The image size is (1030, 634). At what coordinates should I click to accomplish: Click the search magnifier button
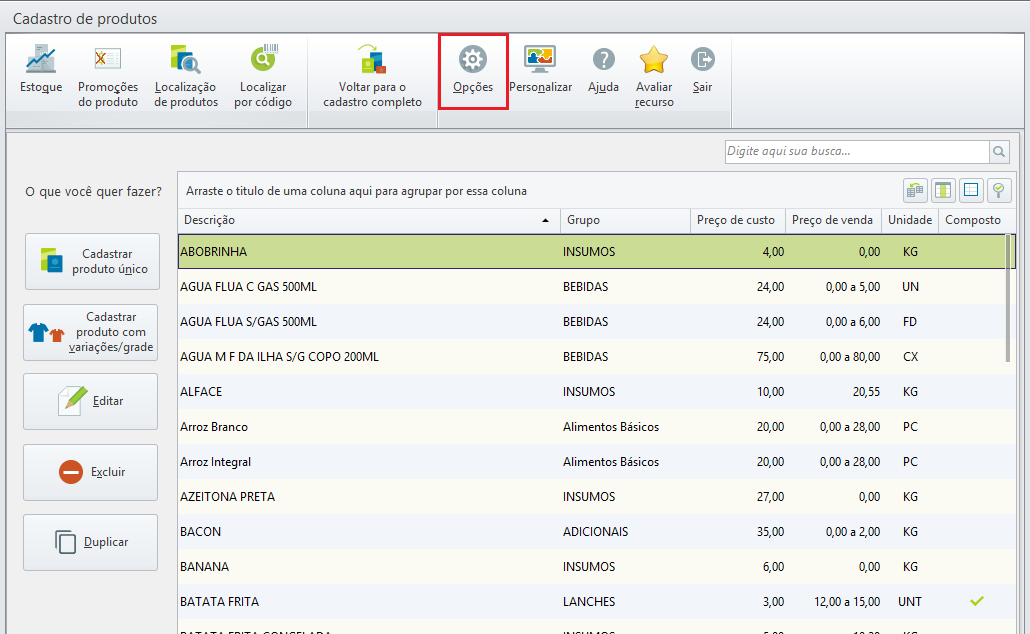click(x=999, y=152)
